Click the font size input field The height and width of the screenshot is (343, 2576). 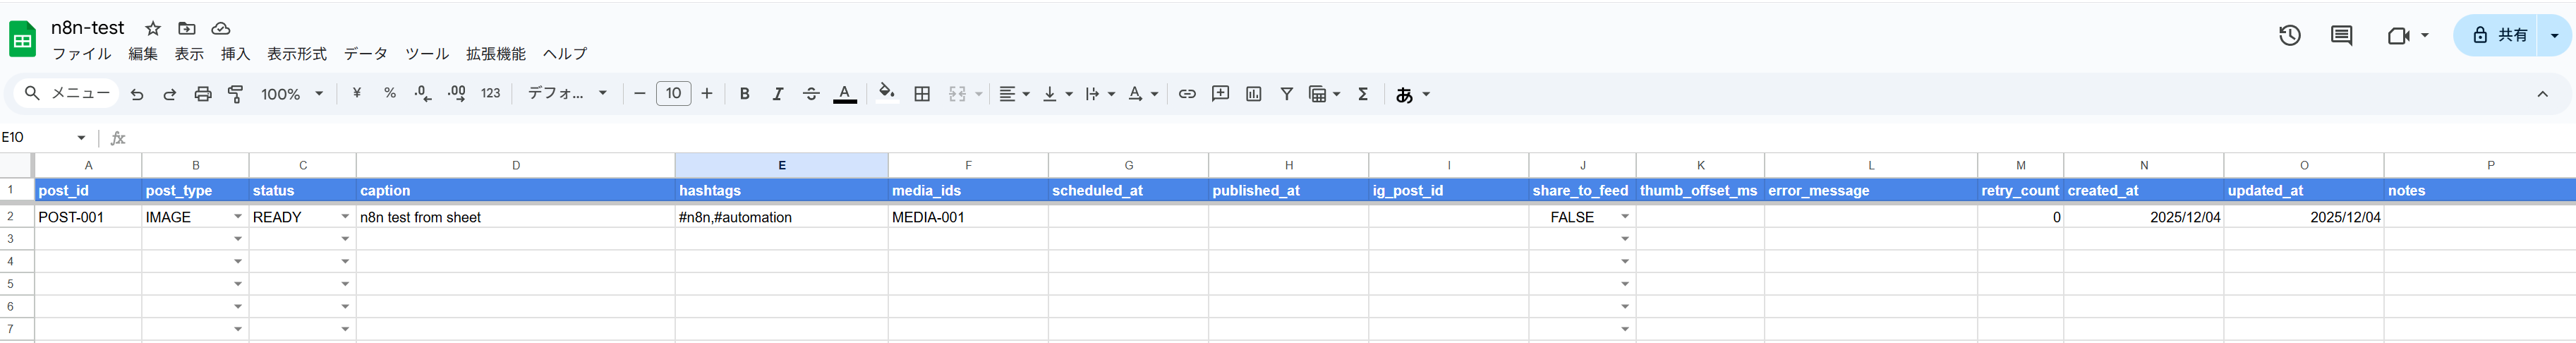click(673, 94)
